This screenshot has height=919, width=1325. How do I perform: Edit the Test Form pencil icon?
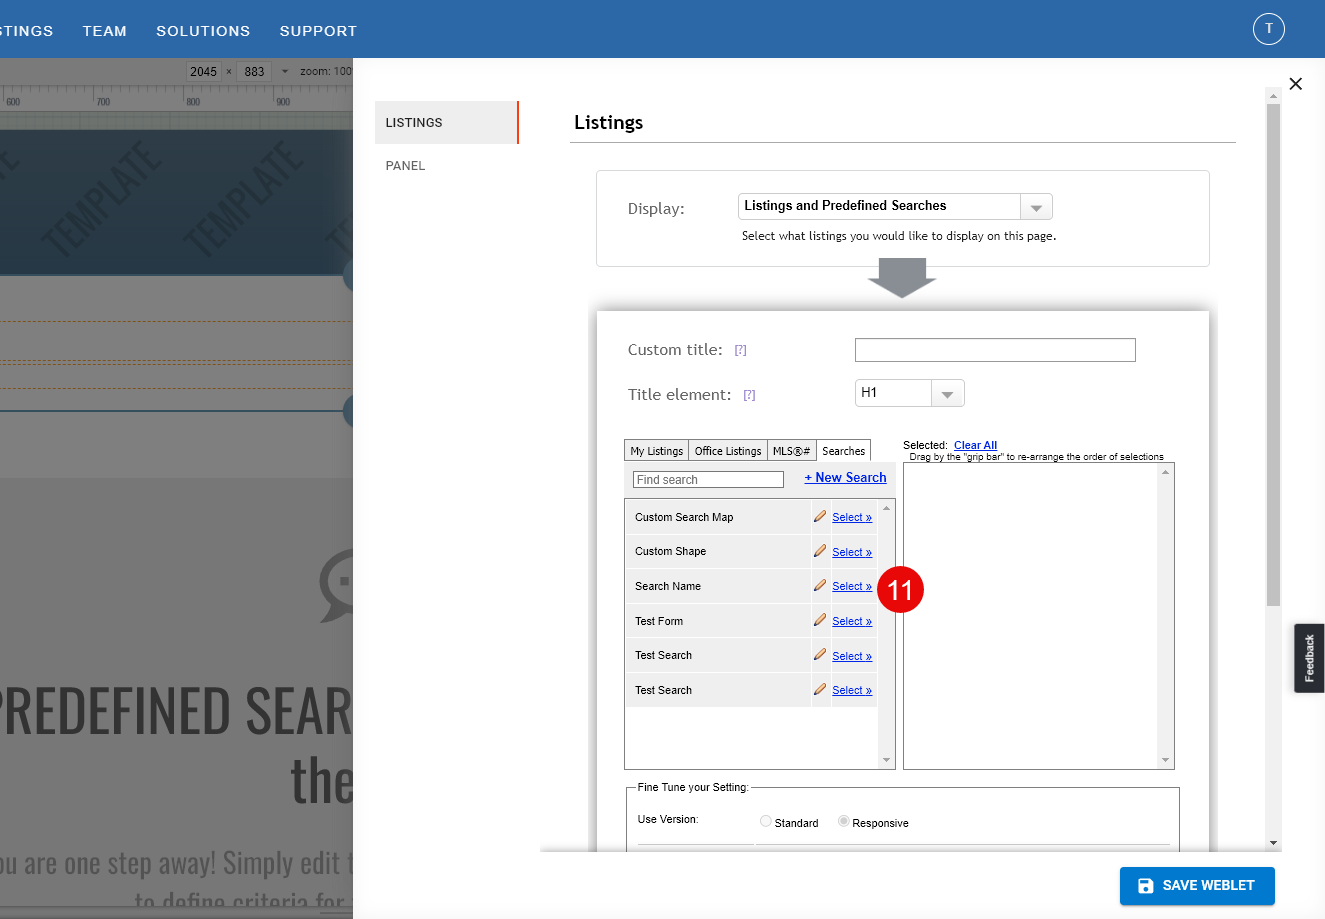(820, 620)
